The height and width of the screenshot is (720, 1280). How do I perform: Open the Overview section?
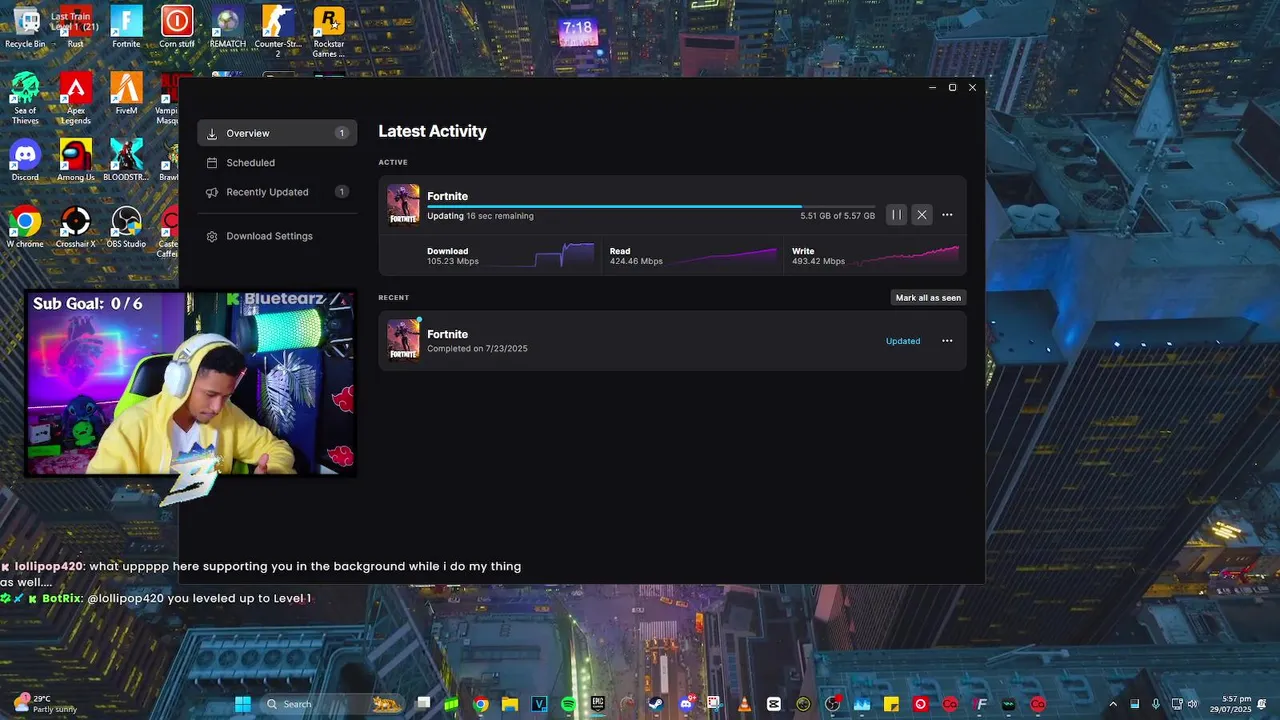click(277, 133)
